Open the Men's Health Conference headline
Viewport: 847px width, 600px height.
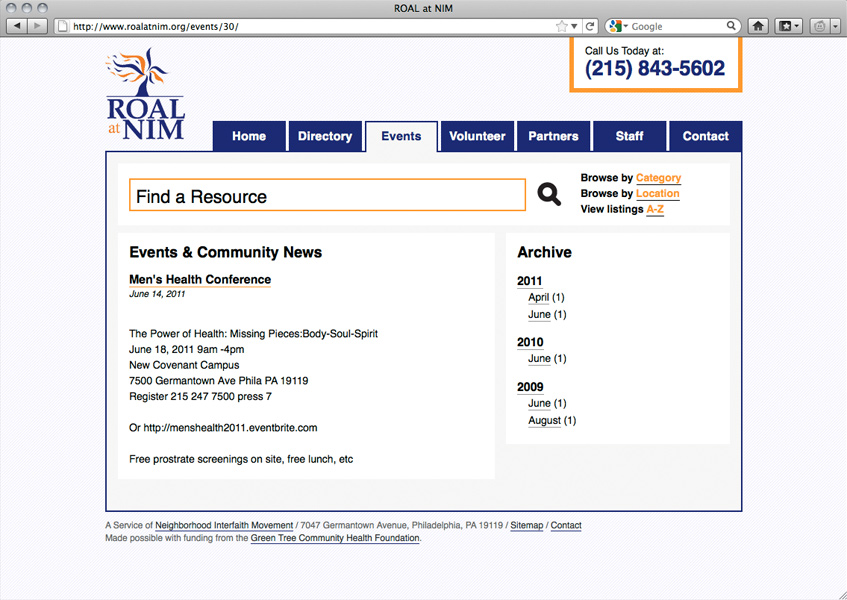tap(200, 279)
